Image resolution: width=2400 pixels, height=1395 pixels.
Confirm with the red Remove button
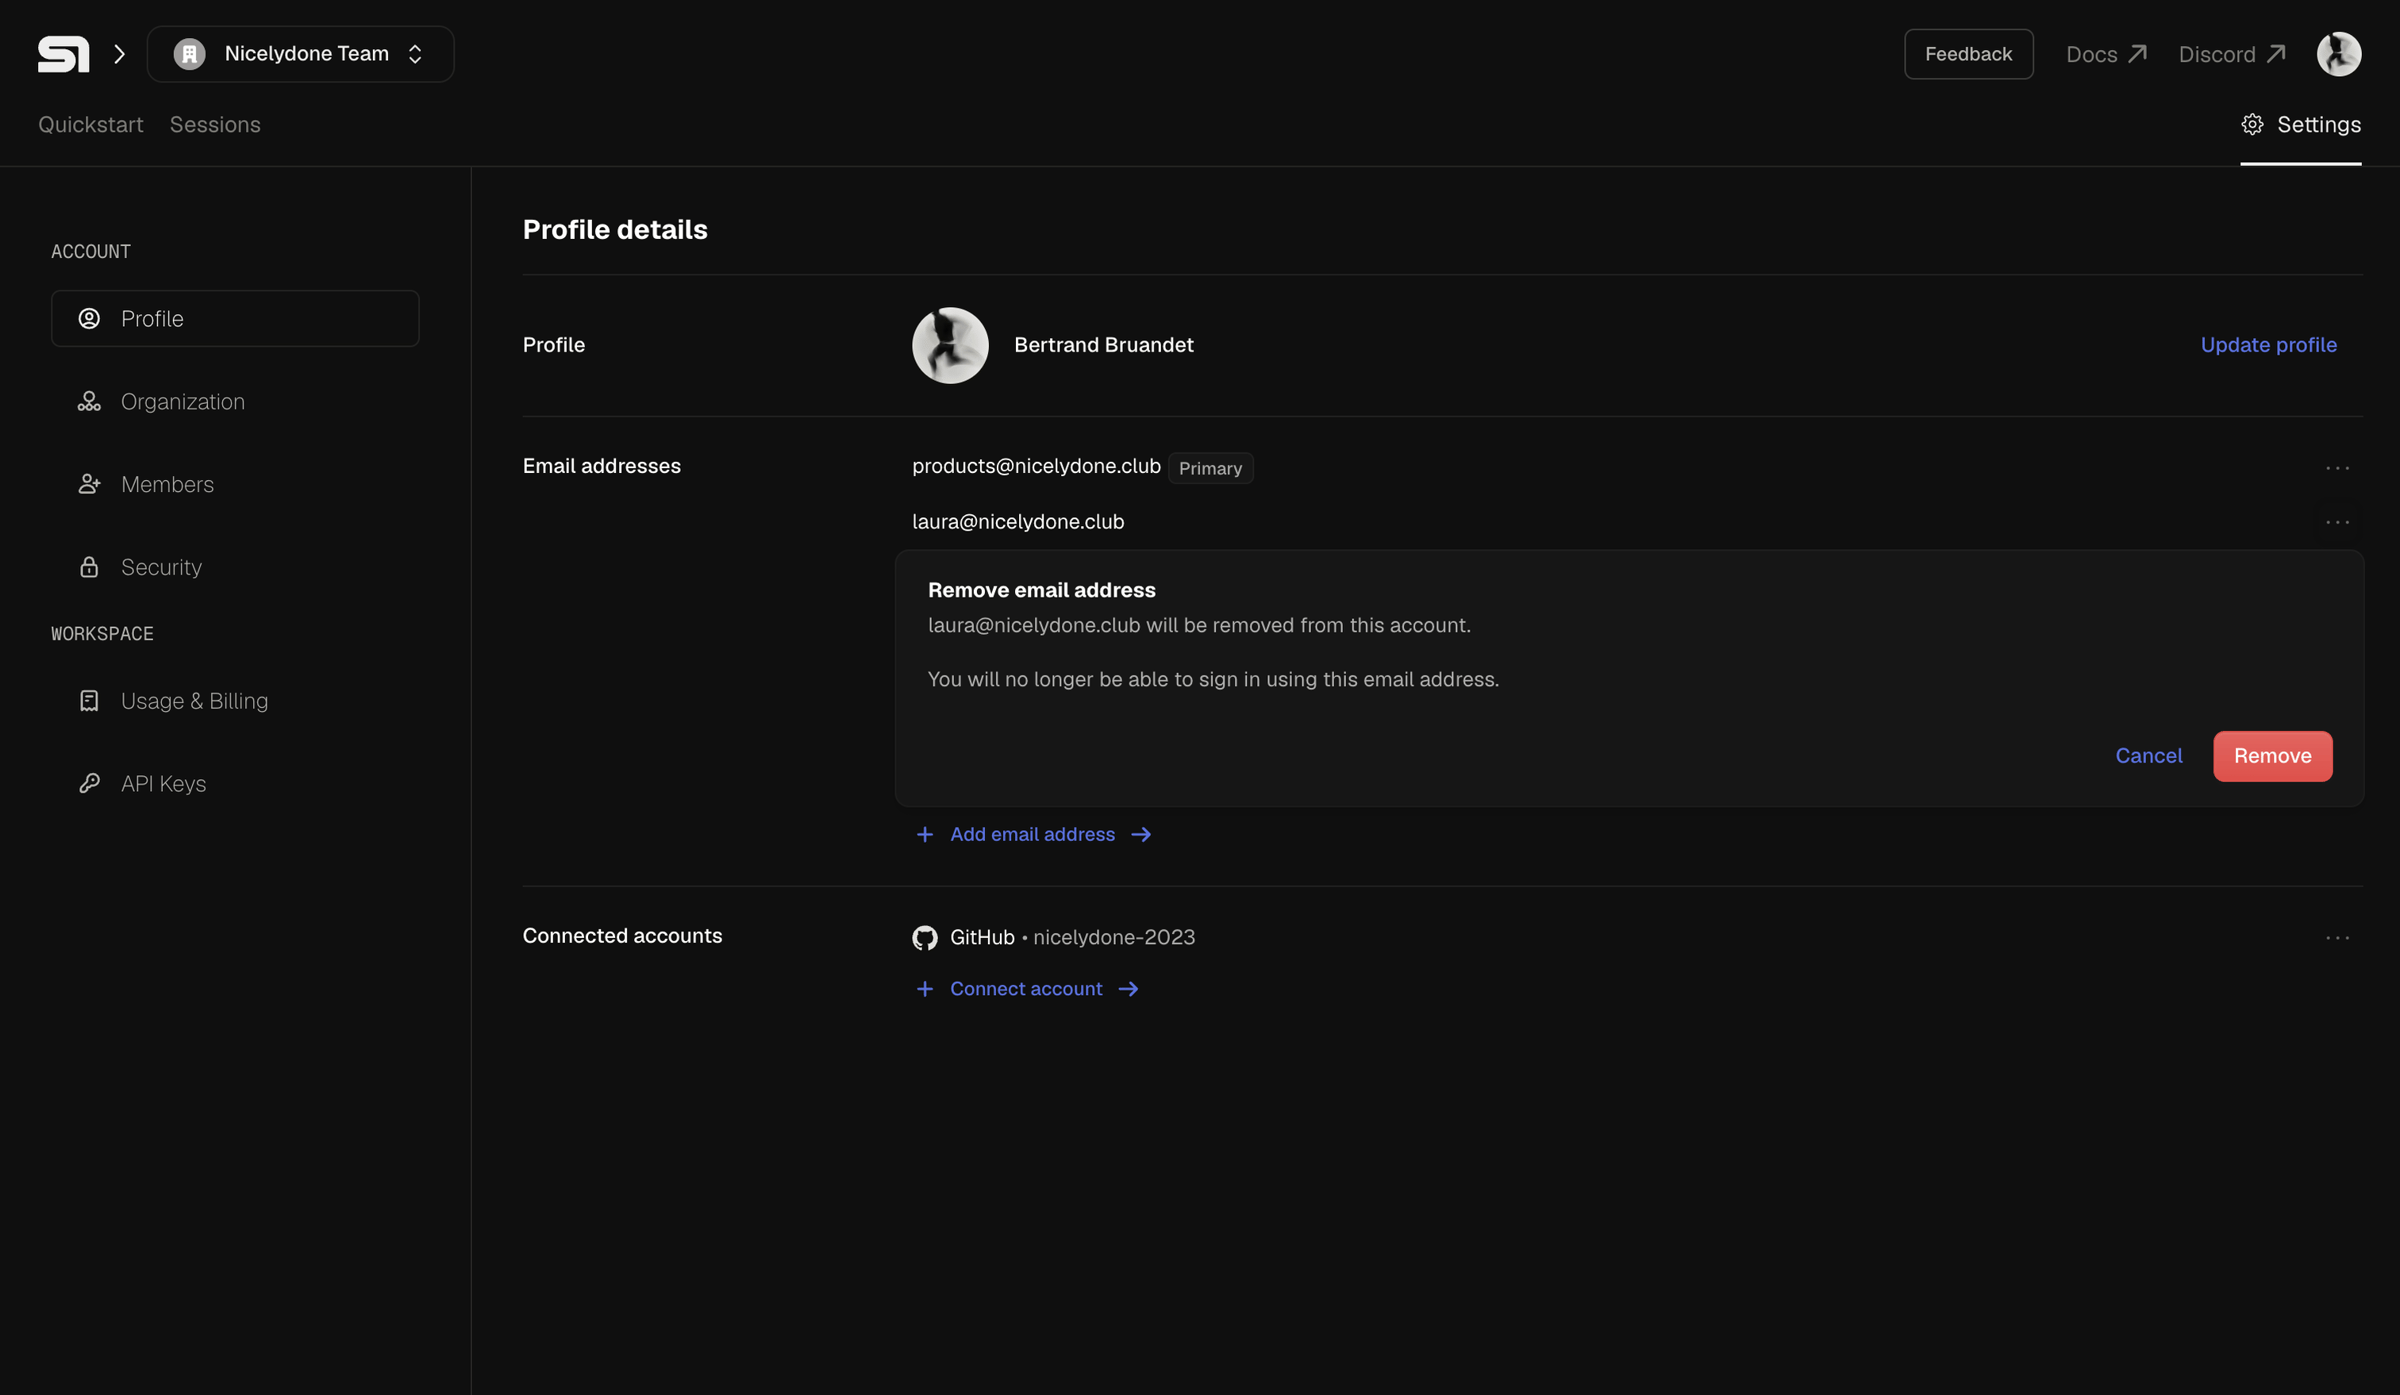pos(2272,756)
